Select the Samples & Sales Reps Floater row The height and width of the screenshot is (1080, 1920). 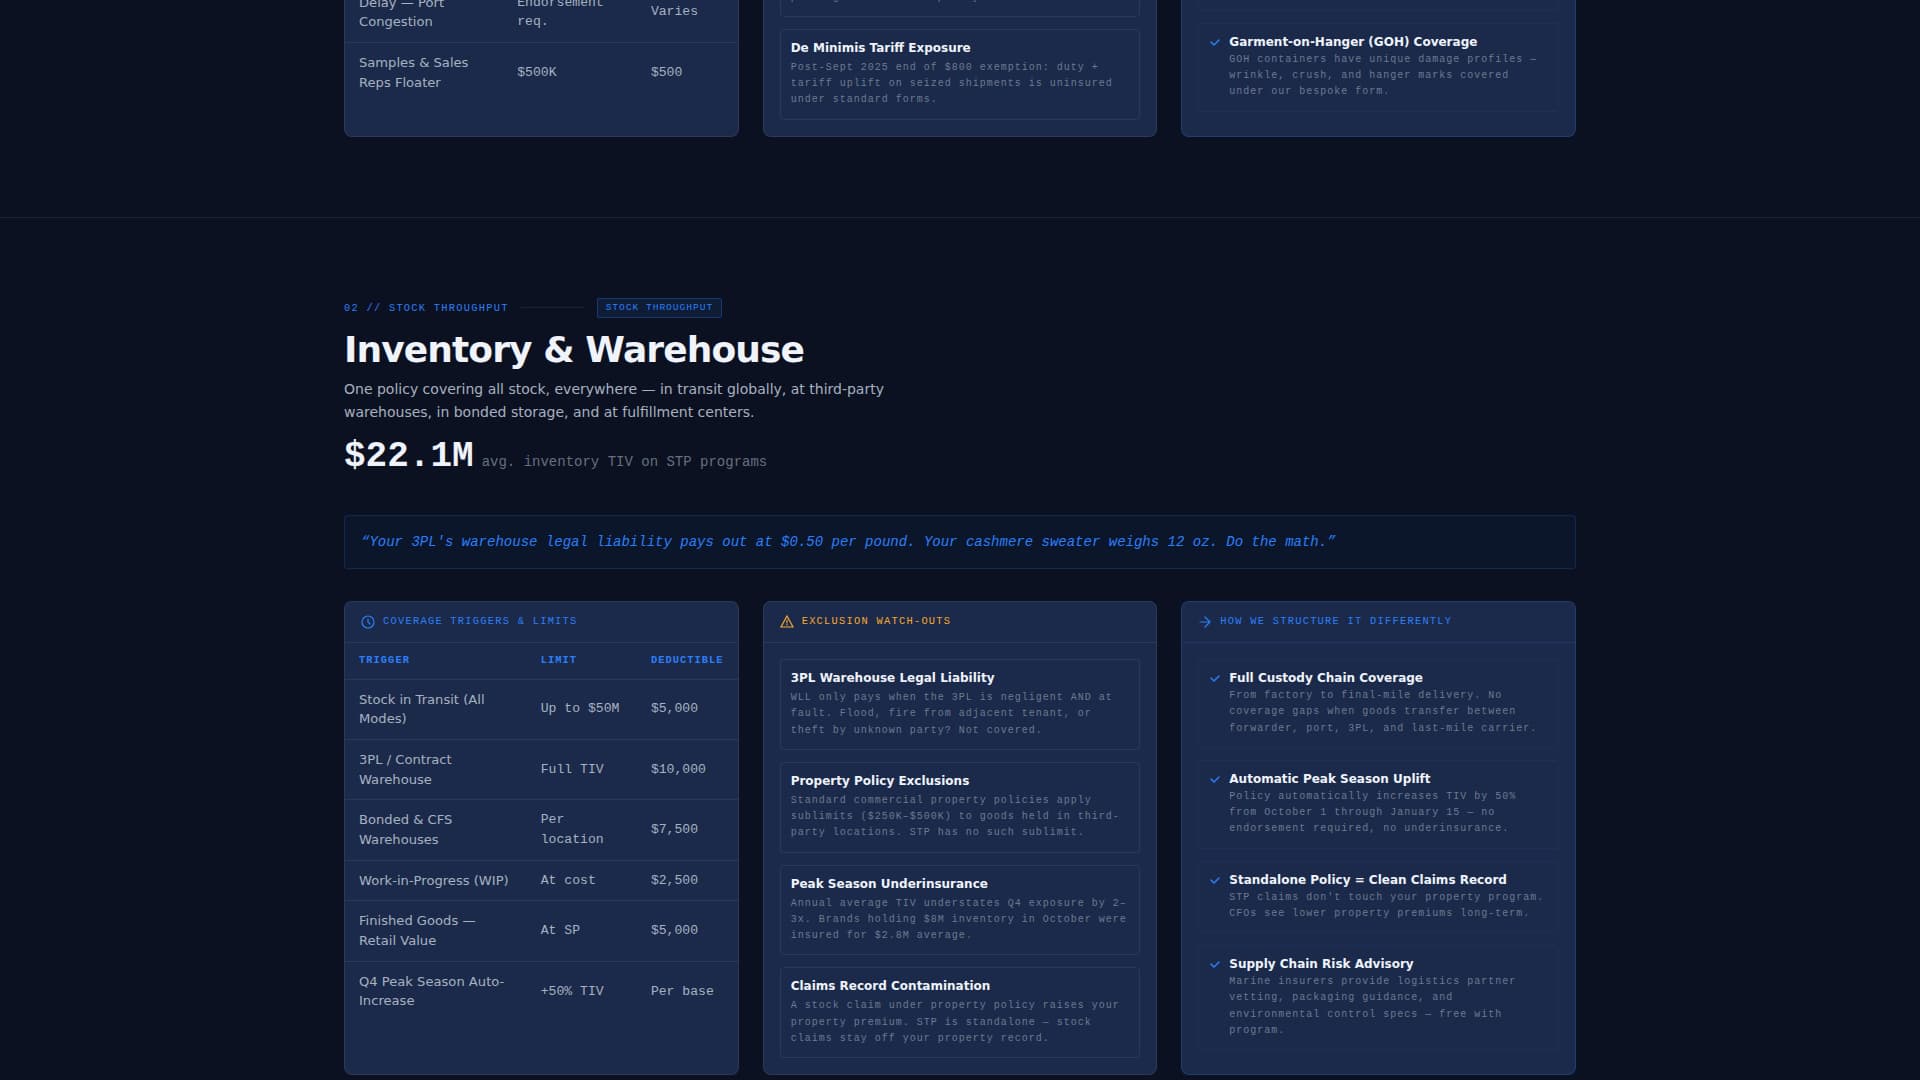point(541,72)
